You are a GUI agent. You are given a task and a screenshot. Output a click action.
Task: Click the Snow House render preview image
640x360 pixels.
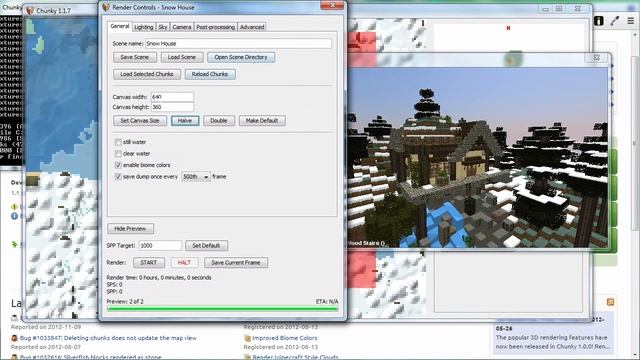[477, 157]
